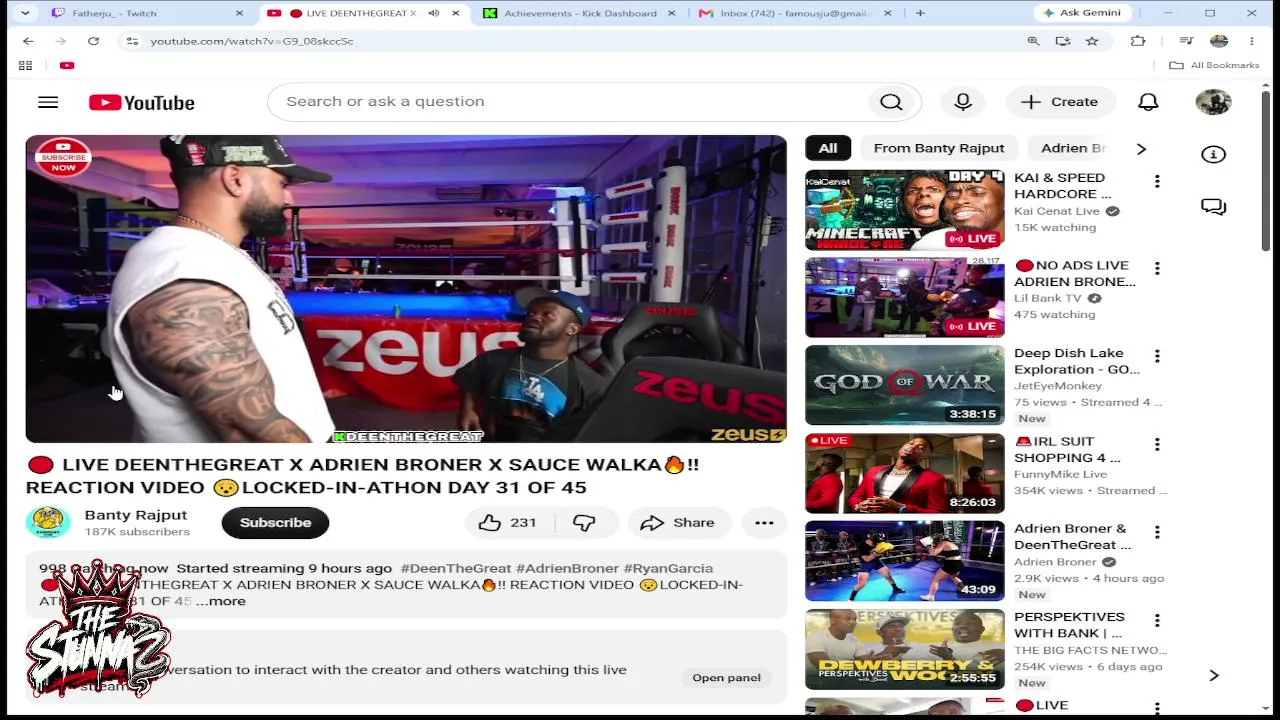Open the YouTube bookmark shortcut
This screenshot has height=720, width=1280.
coord(67,65)
